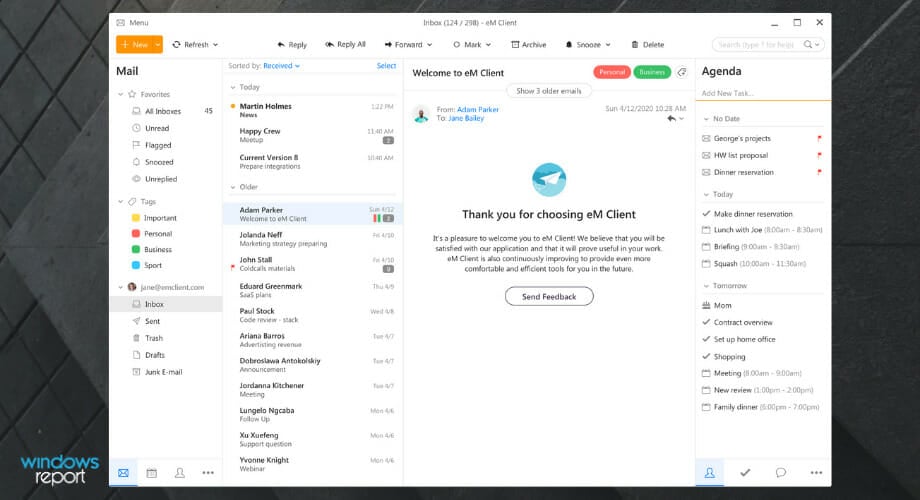Select the Sent folder

(x=152, y=321)
